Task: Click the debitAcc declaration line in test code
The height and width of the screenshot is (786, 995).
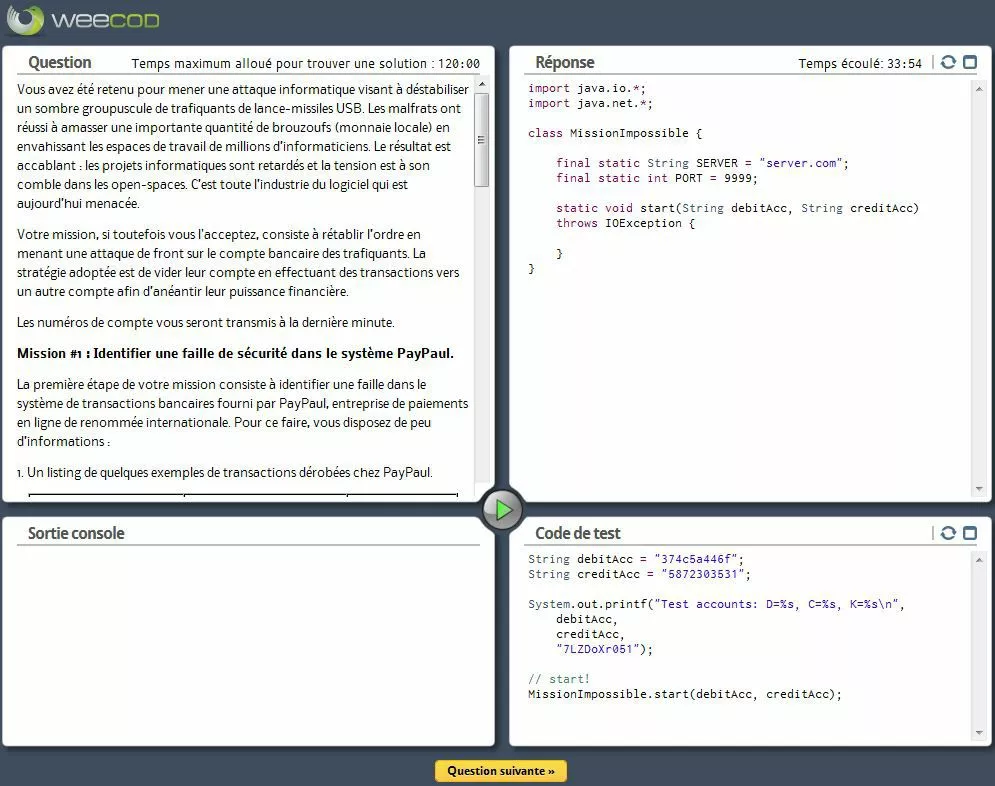Action: [x=636, y=559]
